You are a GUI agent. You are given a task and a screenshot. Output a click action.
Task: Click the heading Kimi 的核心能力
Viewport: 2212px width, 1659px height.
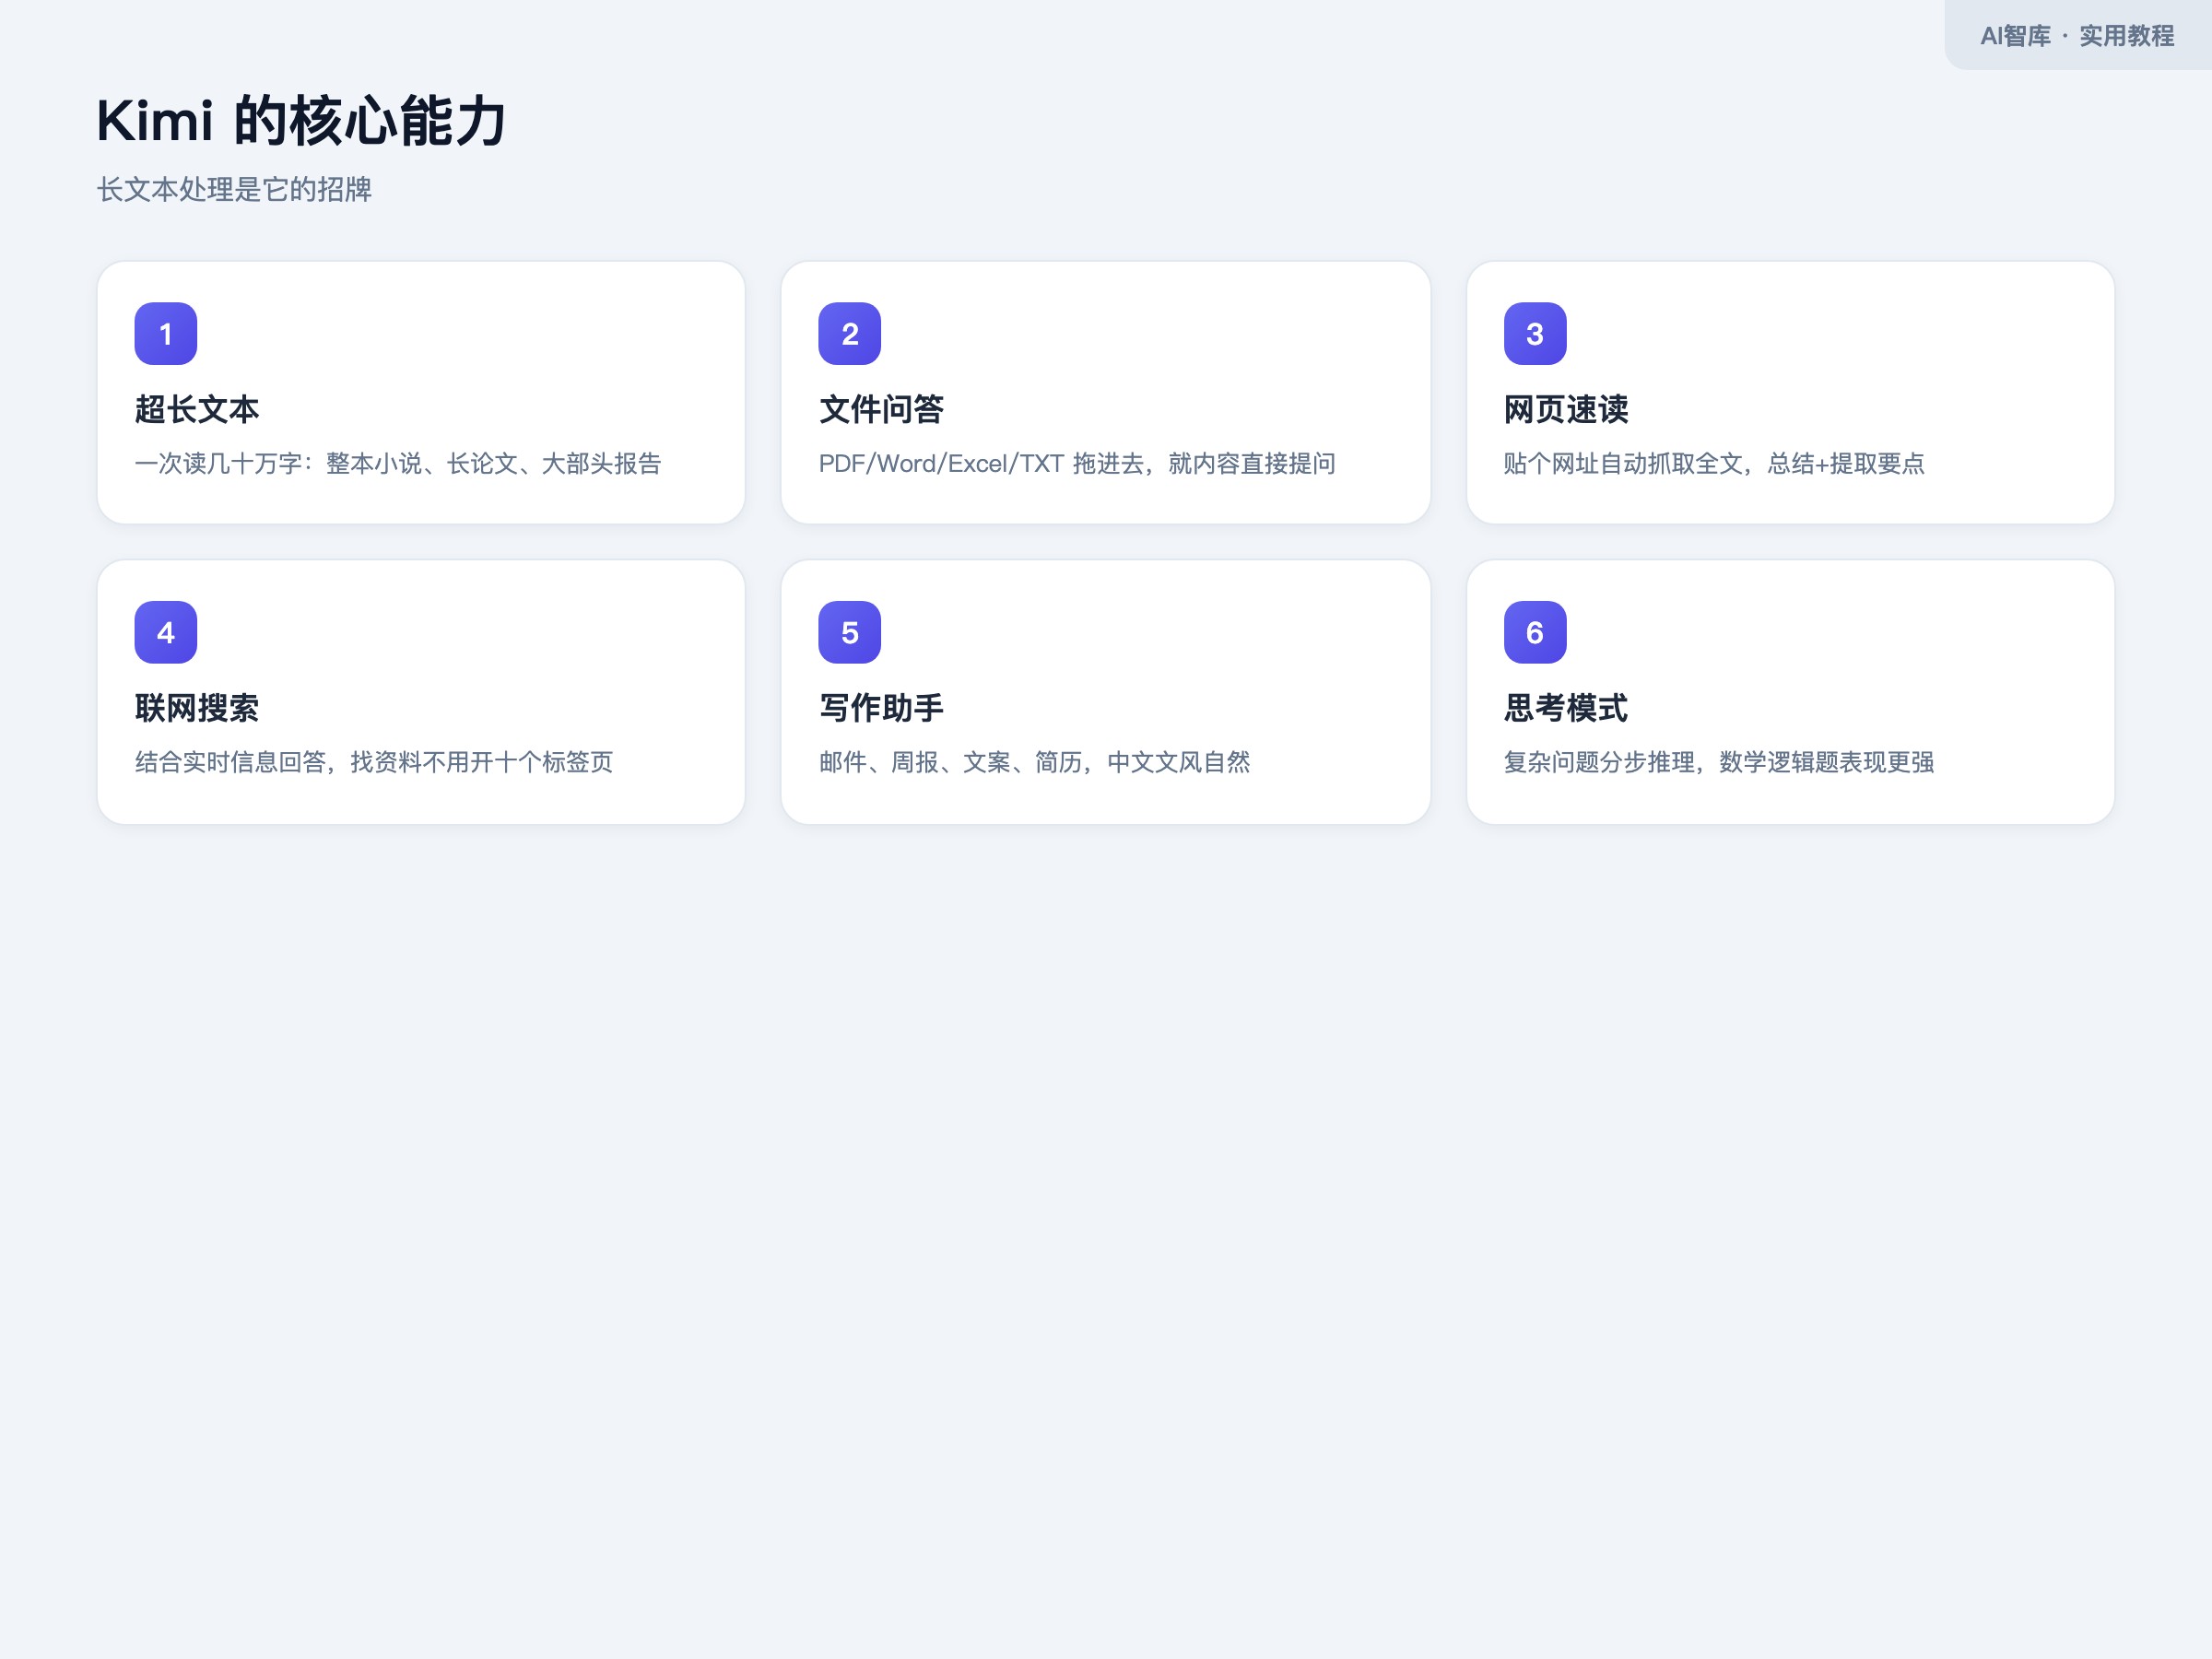pyautogui.click(x=301, y=121)
